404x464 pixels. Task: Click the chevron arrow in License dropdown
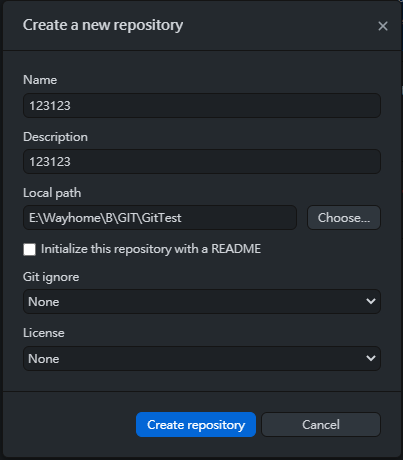(x=371, y=358)
